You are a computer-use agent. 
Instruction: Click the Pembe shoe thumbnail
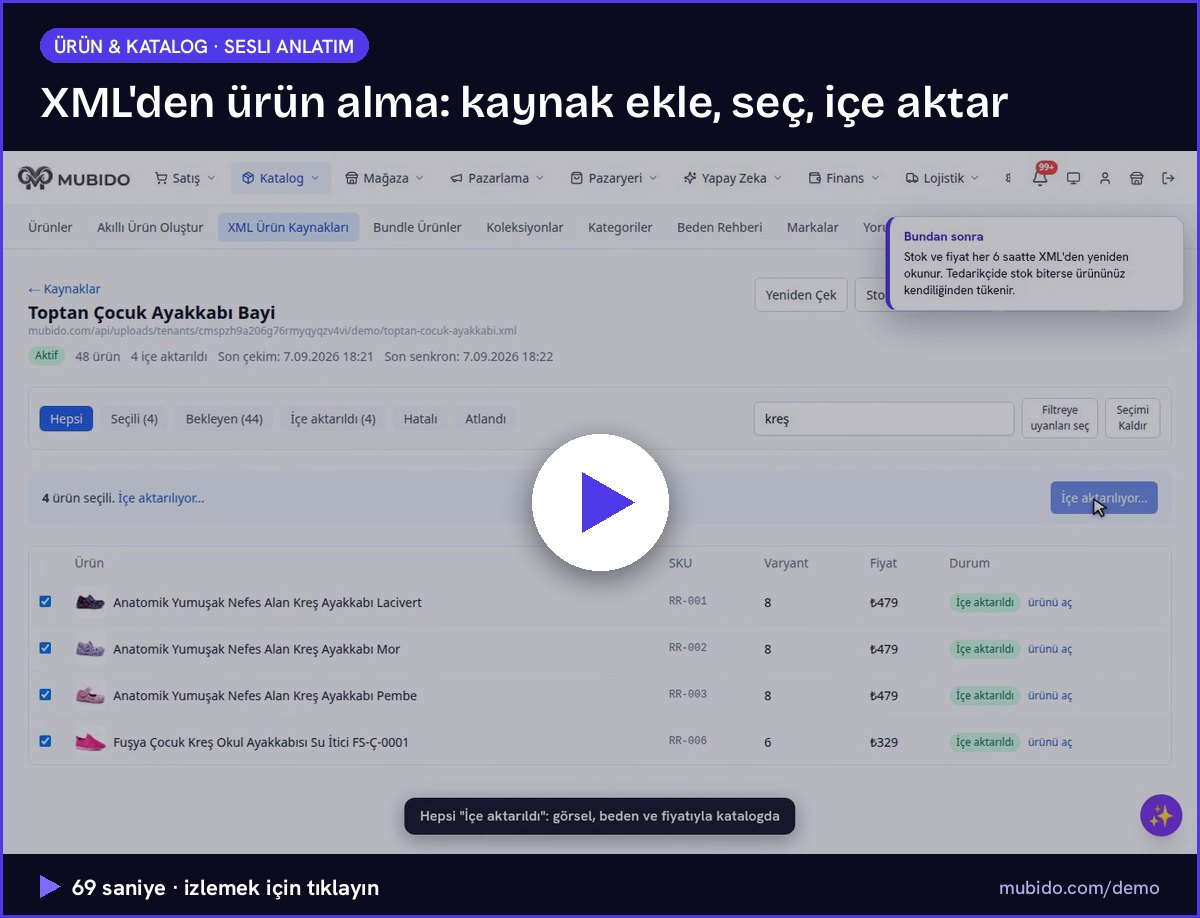pyautogui.click(x=90, y=695)
